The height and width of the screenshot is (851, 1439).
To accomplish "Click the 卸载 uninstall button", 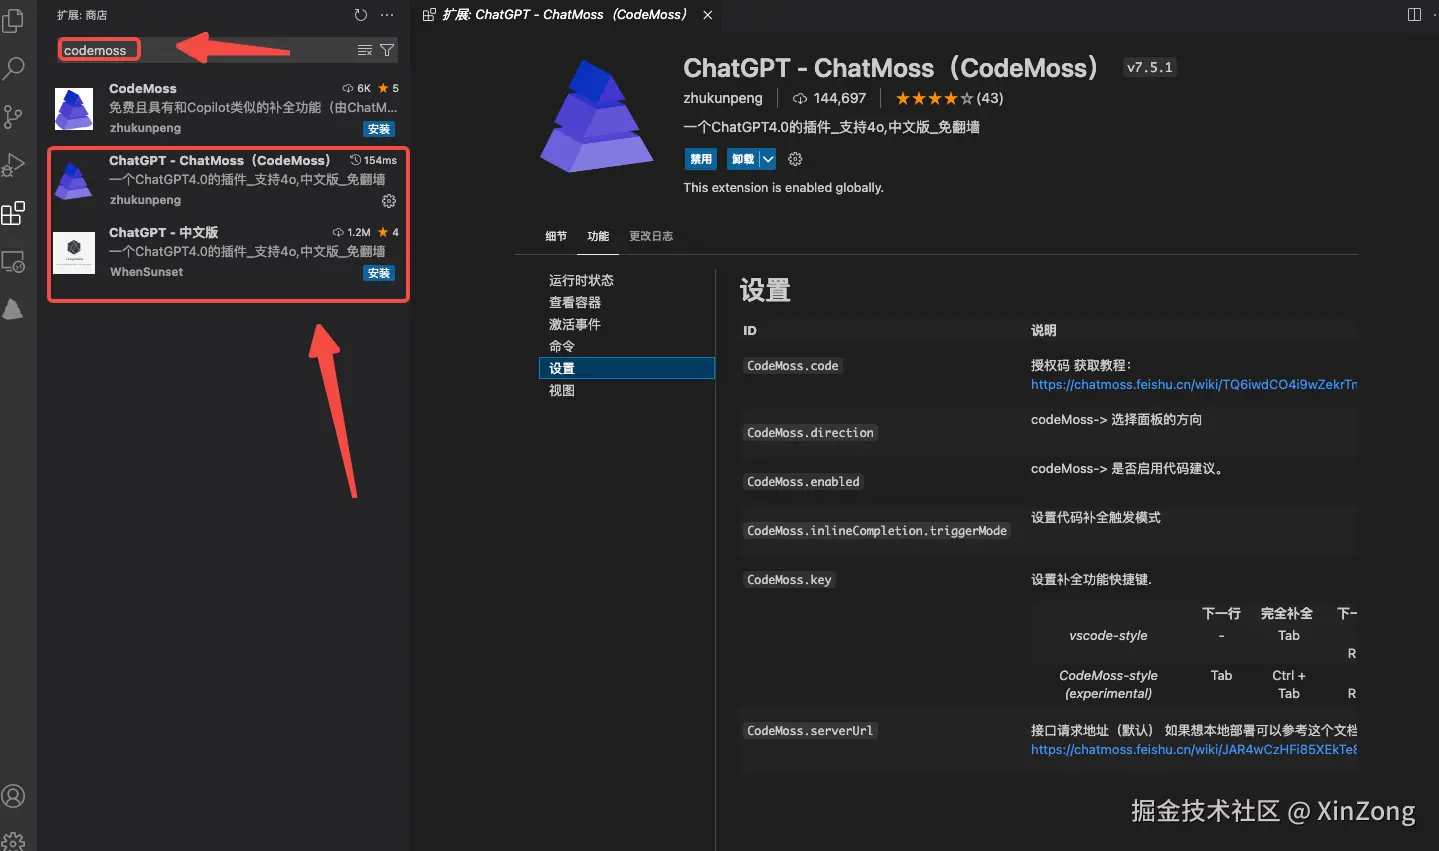I will click(x=743, y=159).
